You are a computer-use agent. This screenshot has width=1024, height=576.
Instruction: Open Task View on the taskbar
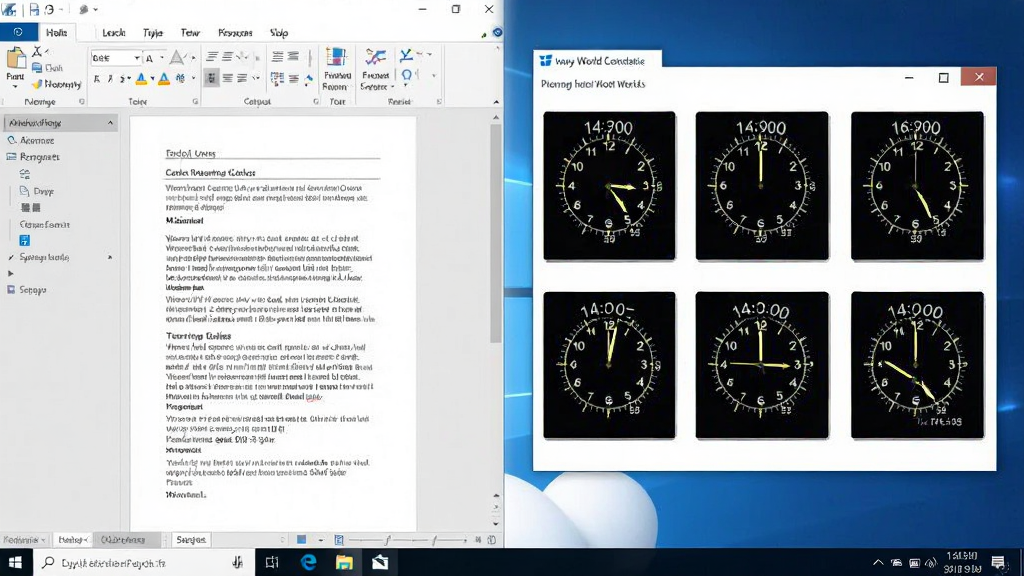(x=272, y=562)
